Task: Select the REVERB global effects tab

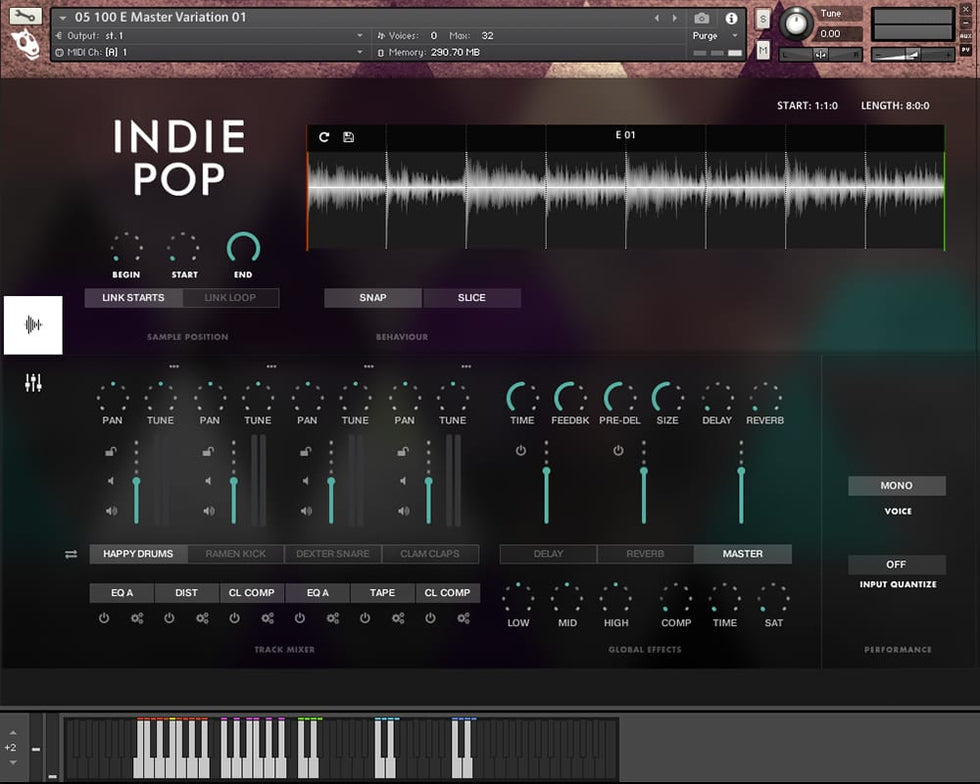Action: (x=645, y=554)
